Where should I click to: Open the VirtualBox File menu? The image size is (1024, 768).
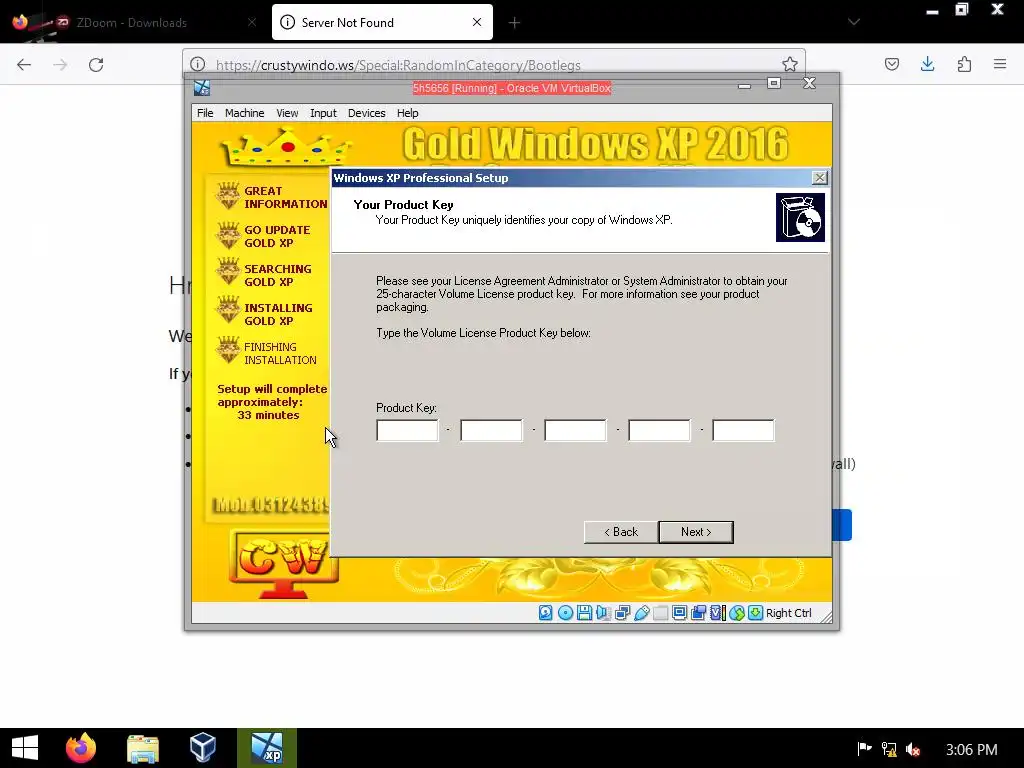(205, 113)
